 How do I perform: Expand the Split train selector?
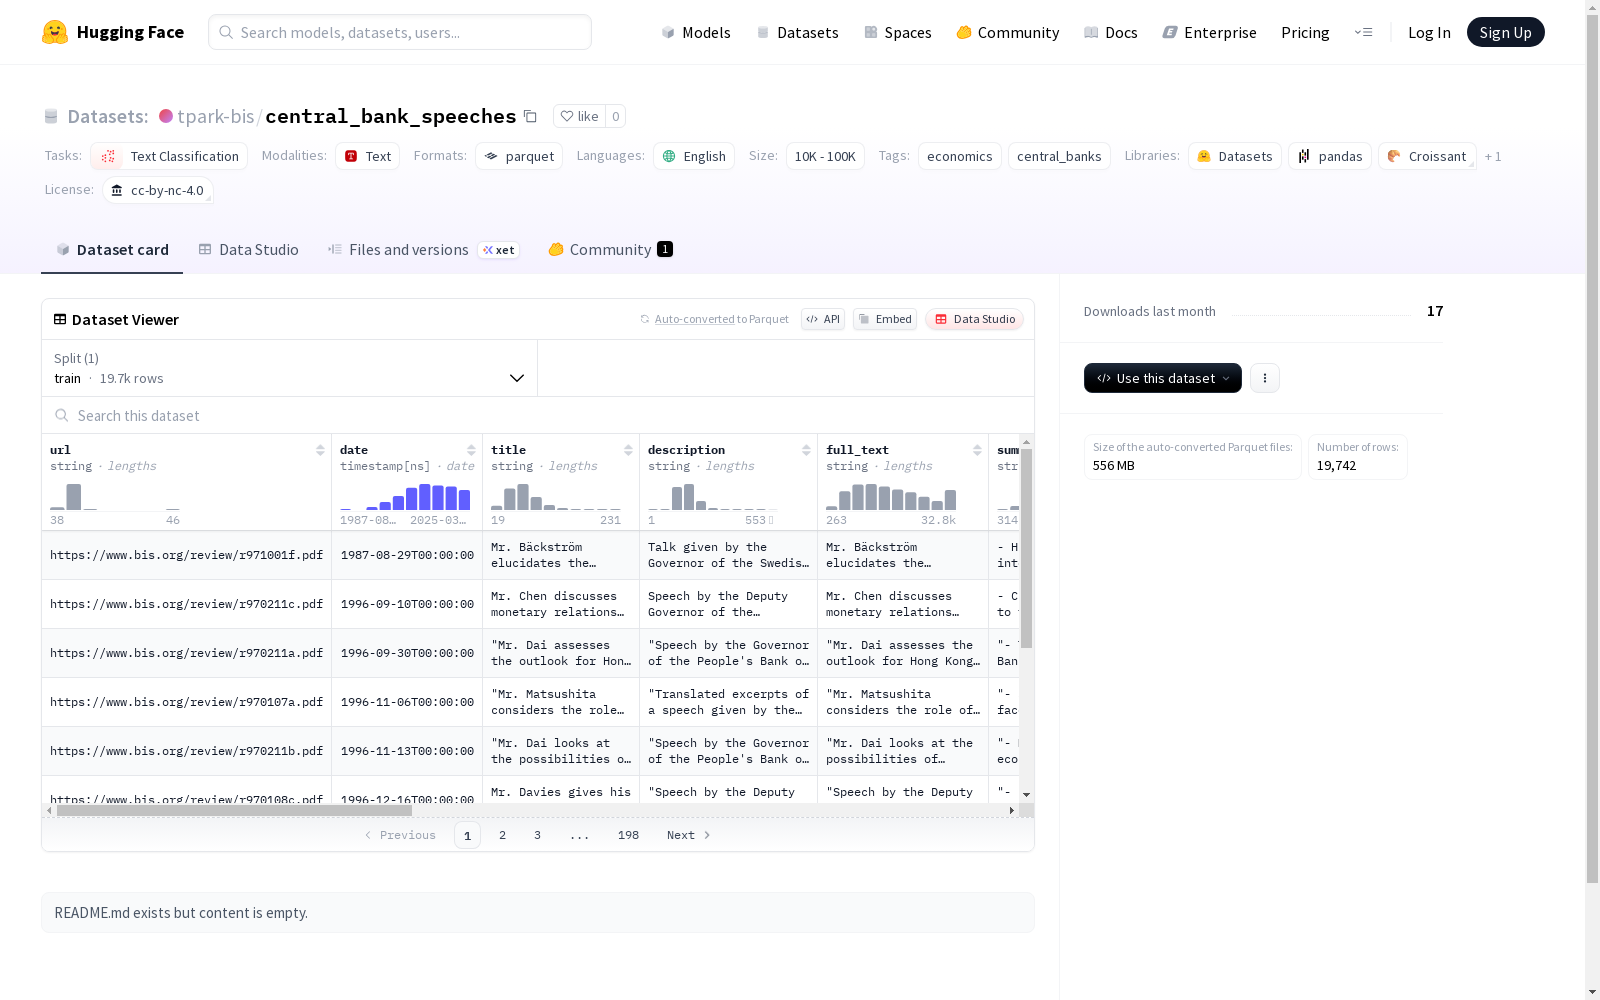pyautogui.click(x=289, y=368)
